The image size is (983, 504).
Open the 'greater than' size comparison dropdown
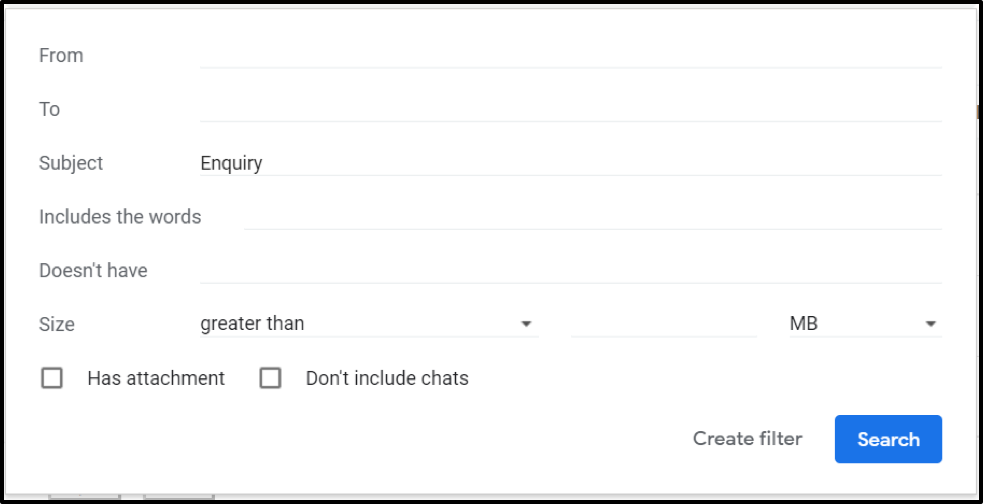coord(367,324)
